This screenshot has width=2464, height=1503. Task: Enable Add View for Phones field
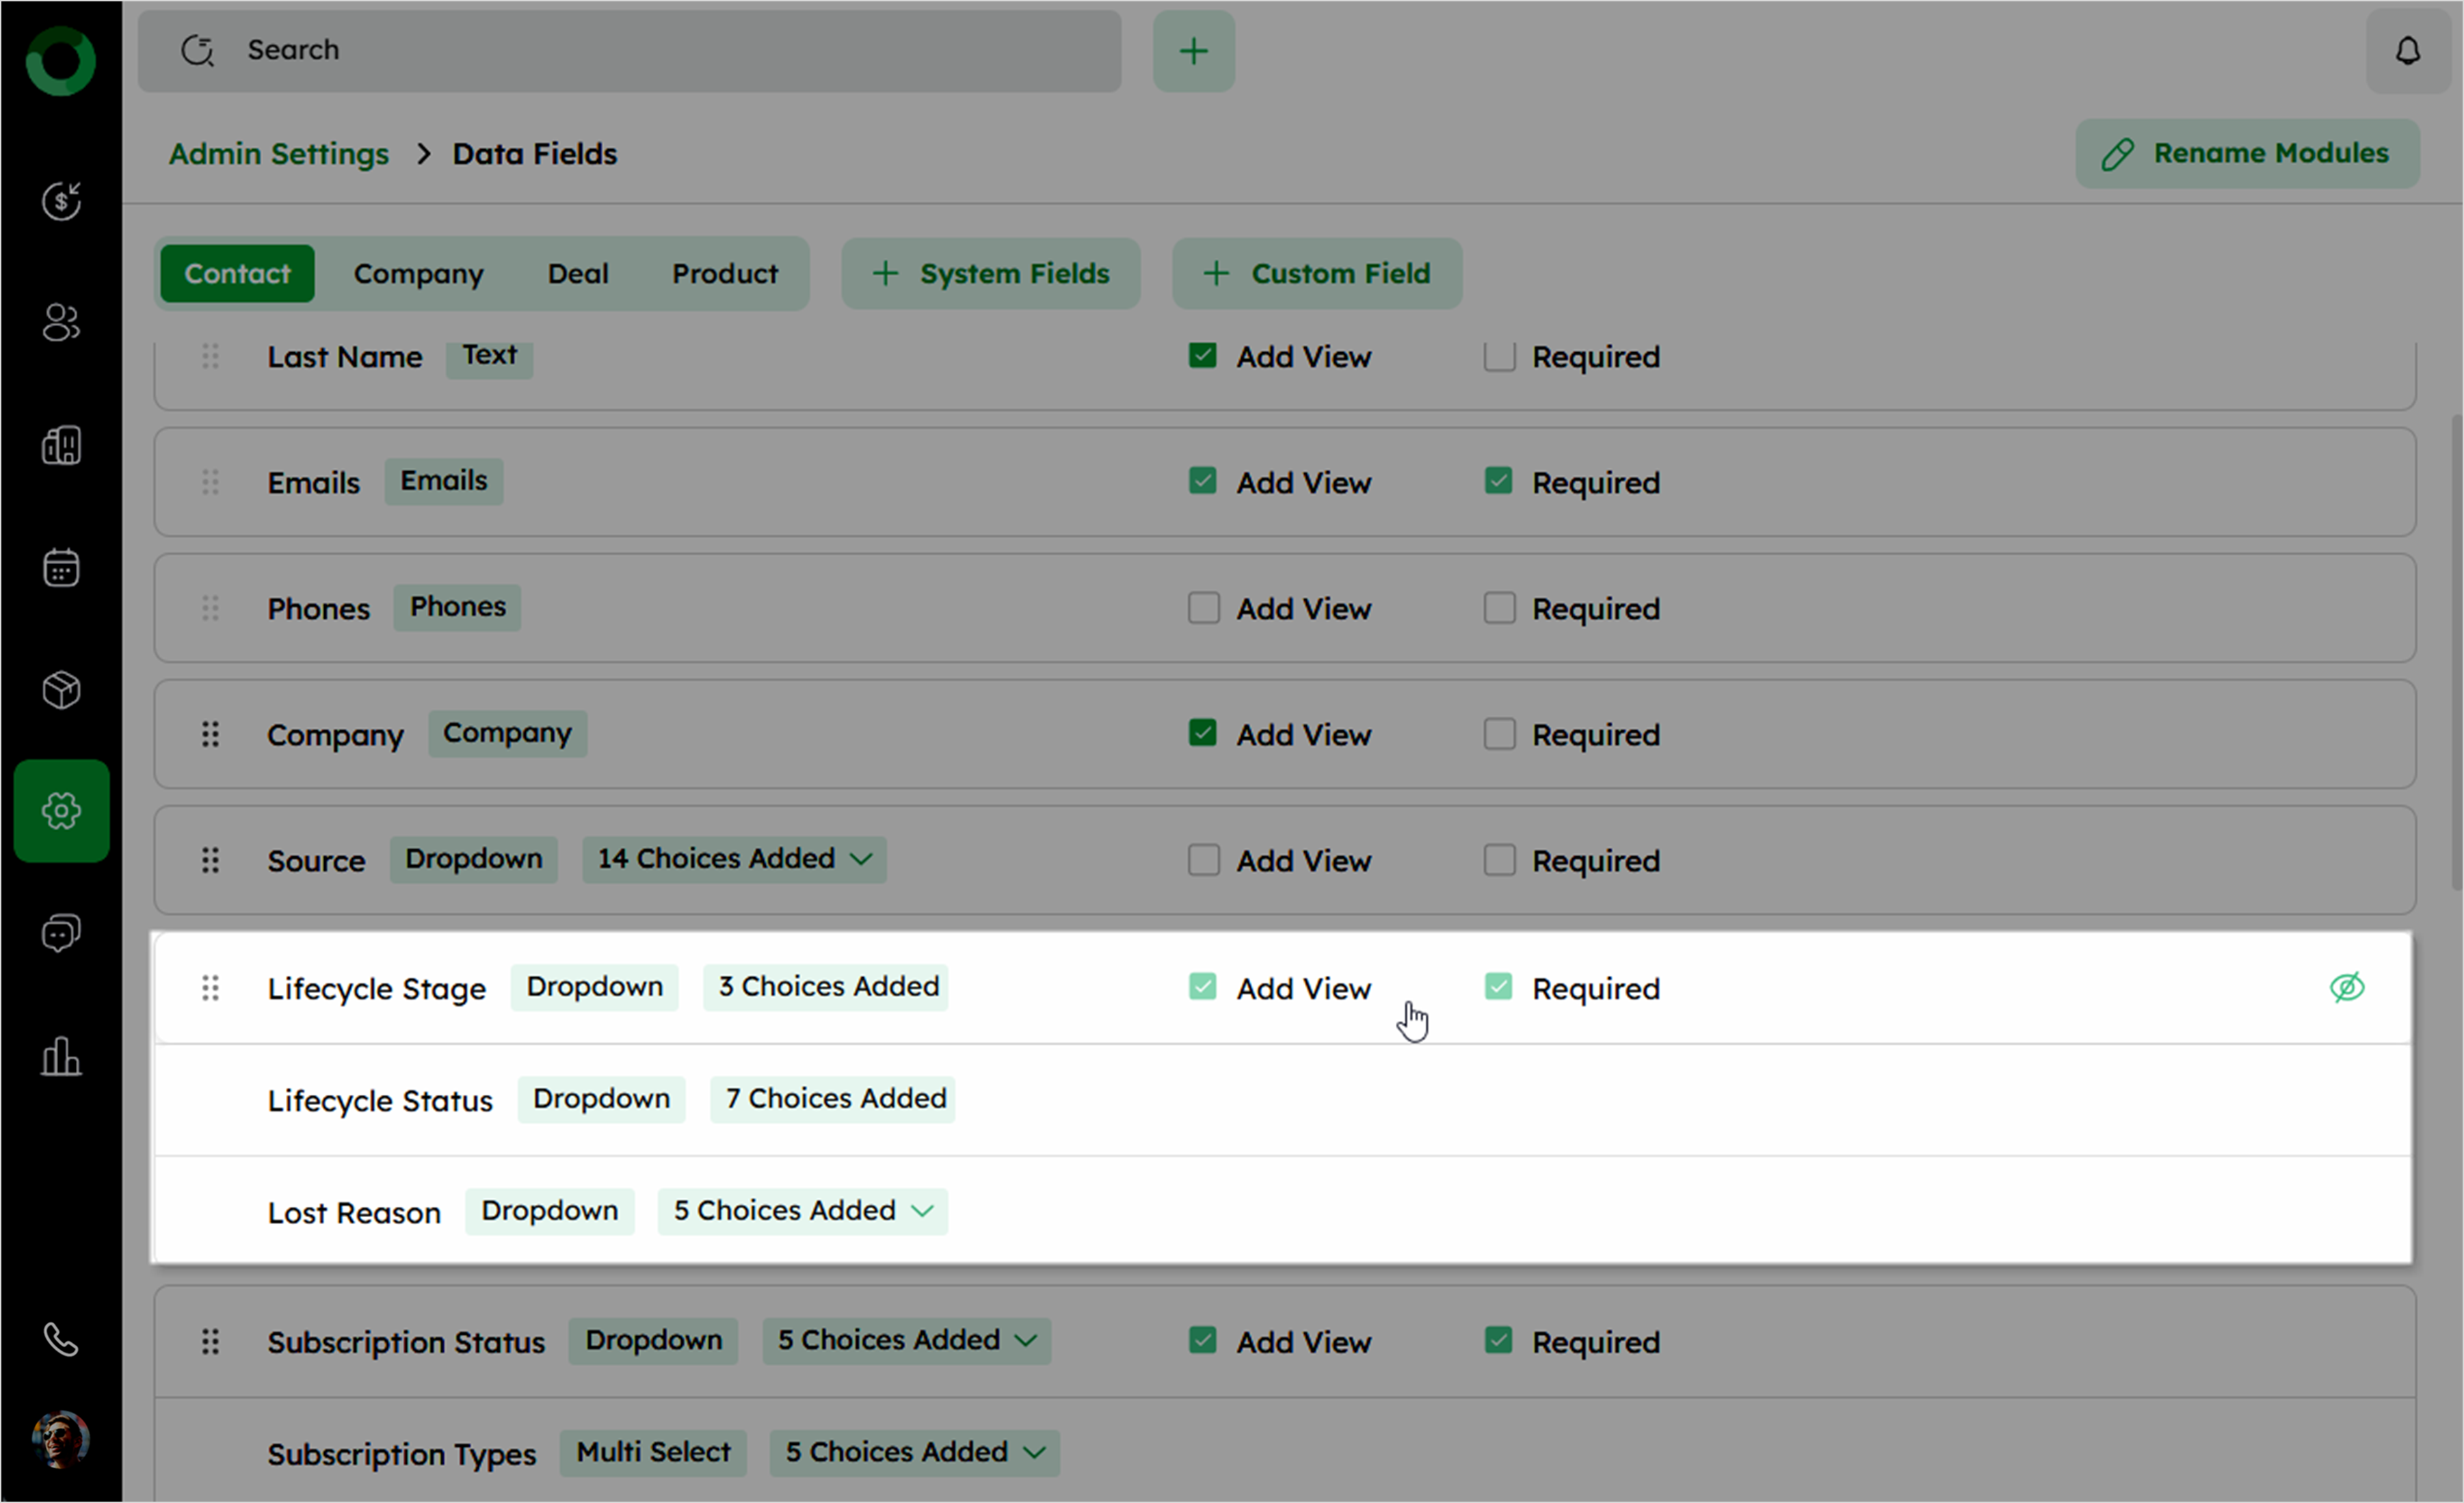coord(1203,608)
